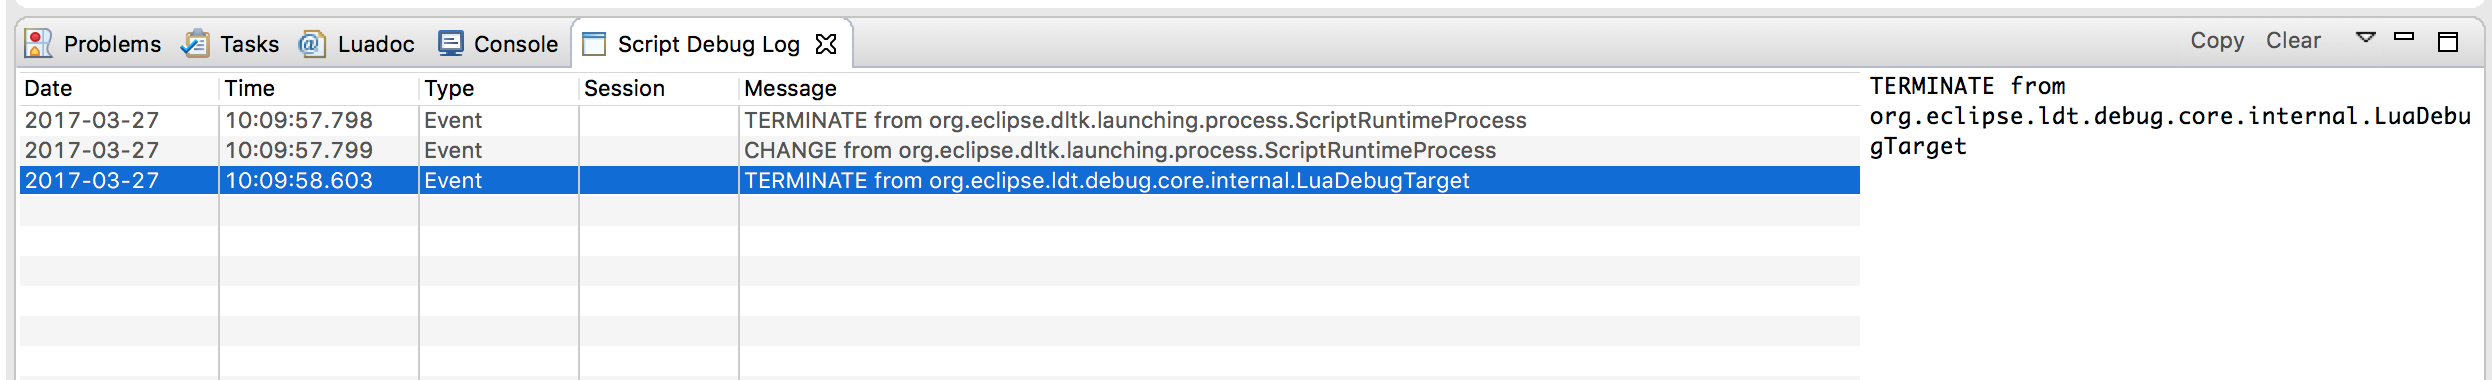Click the Script Debug Log tab icon
Image resolution: width=2492 pixels, height=380 pixels.
pos(594,44)
